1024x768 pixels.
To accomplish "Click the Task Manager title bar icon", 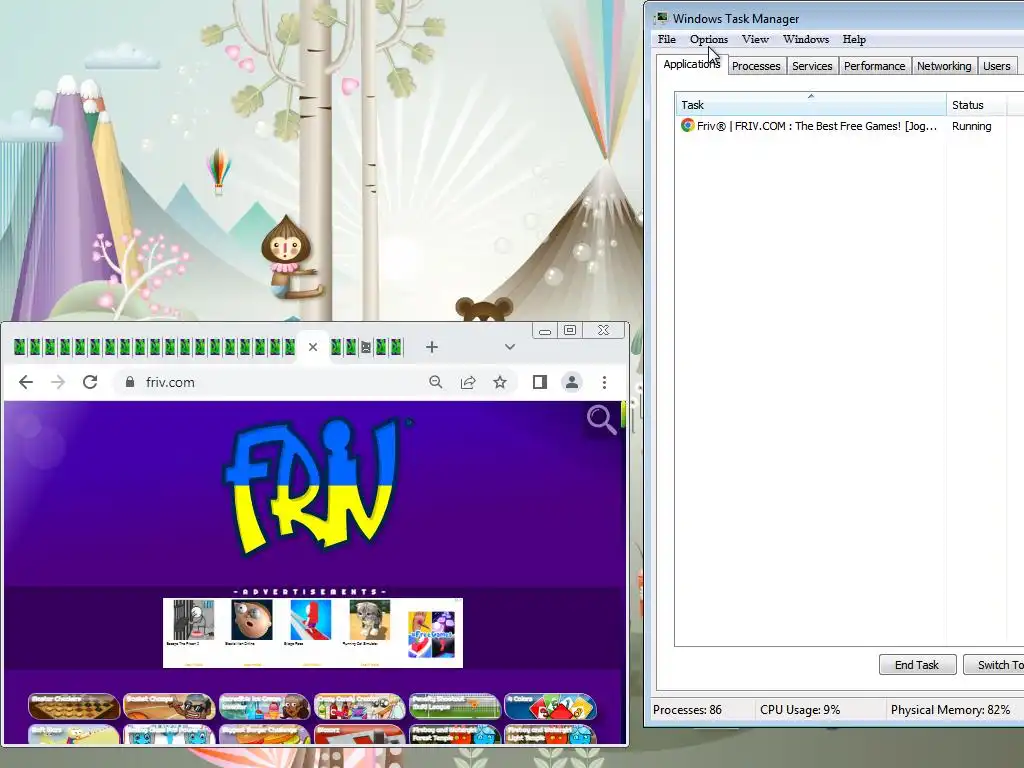I will [662, 18].
